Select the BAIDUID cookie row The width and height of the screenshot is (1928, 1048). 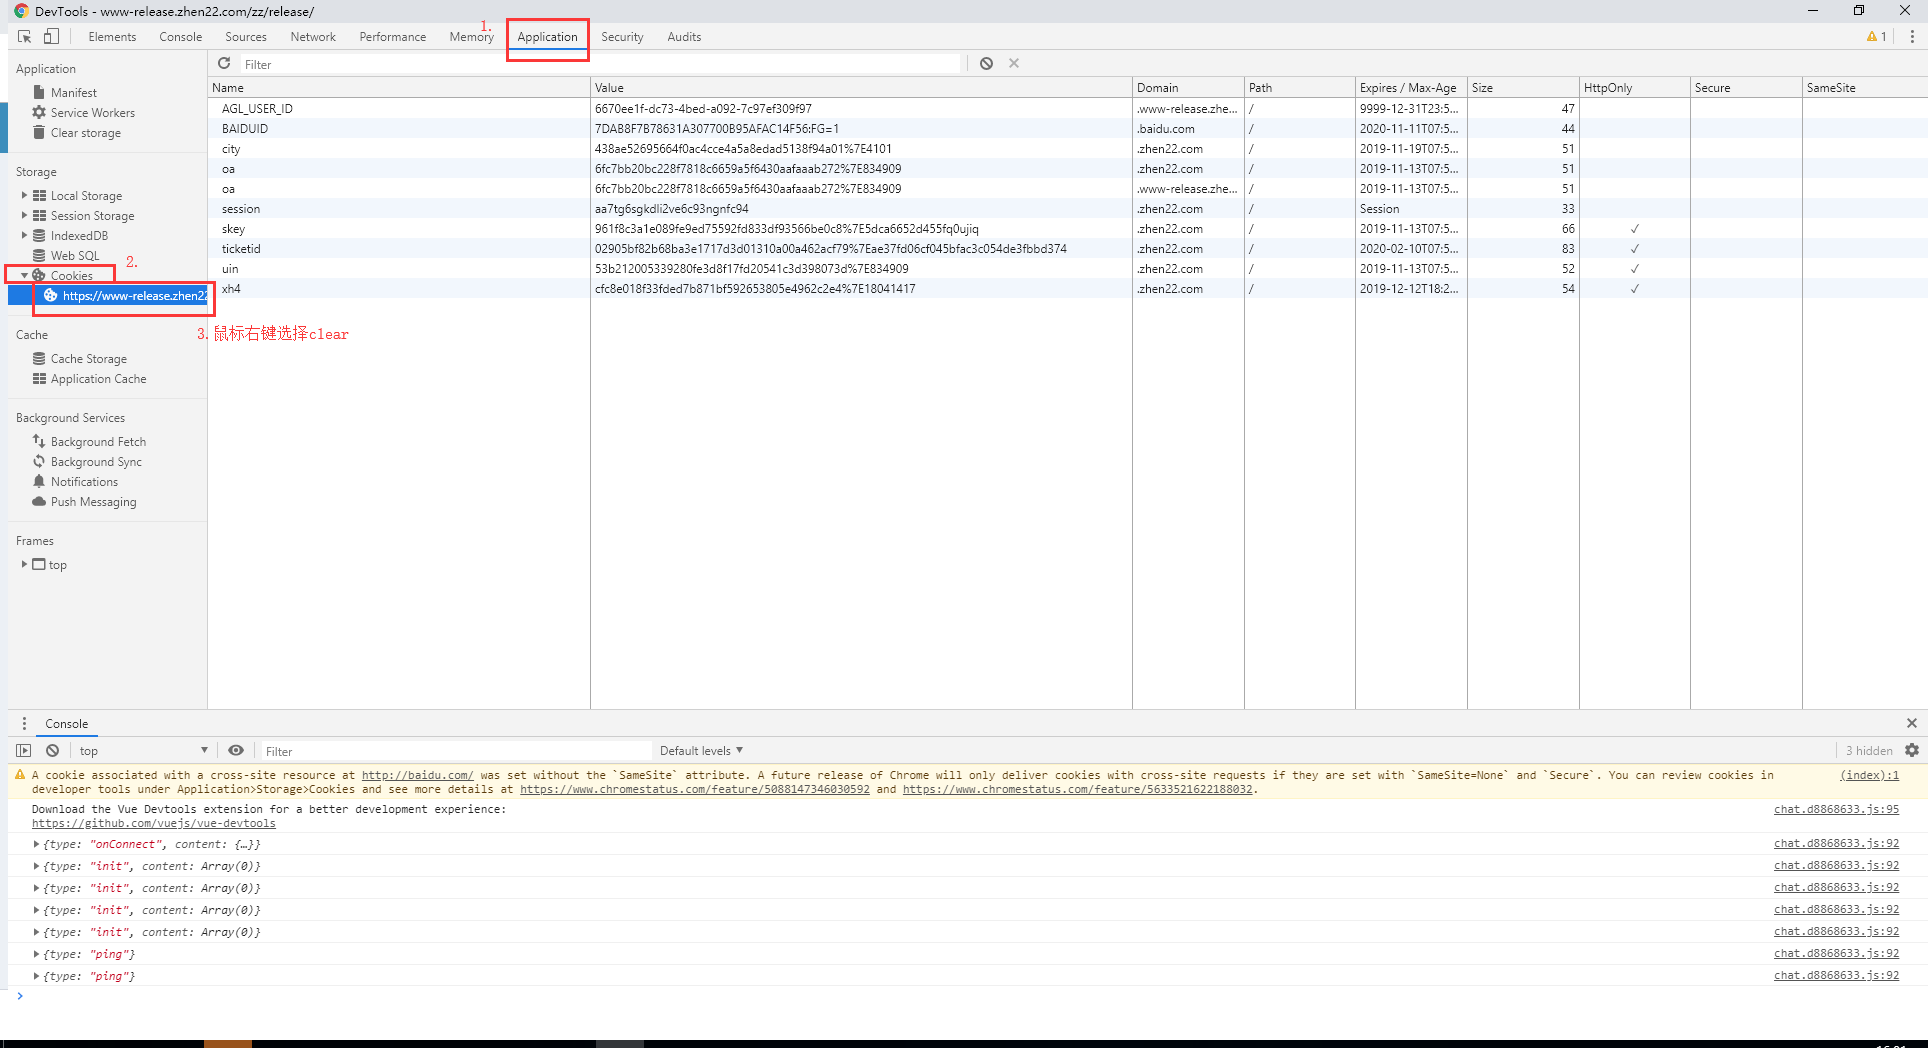click(1067, 128)
